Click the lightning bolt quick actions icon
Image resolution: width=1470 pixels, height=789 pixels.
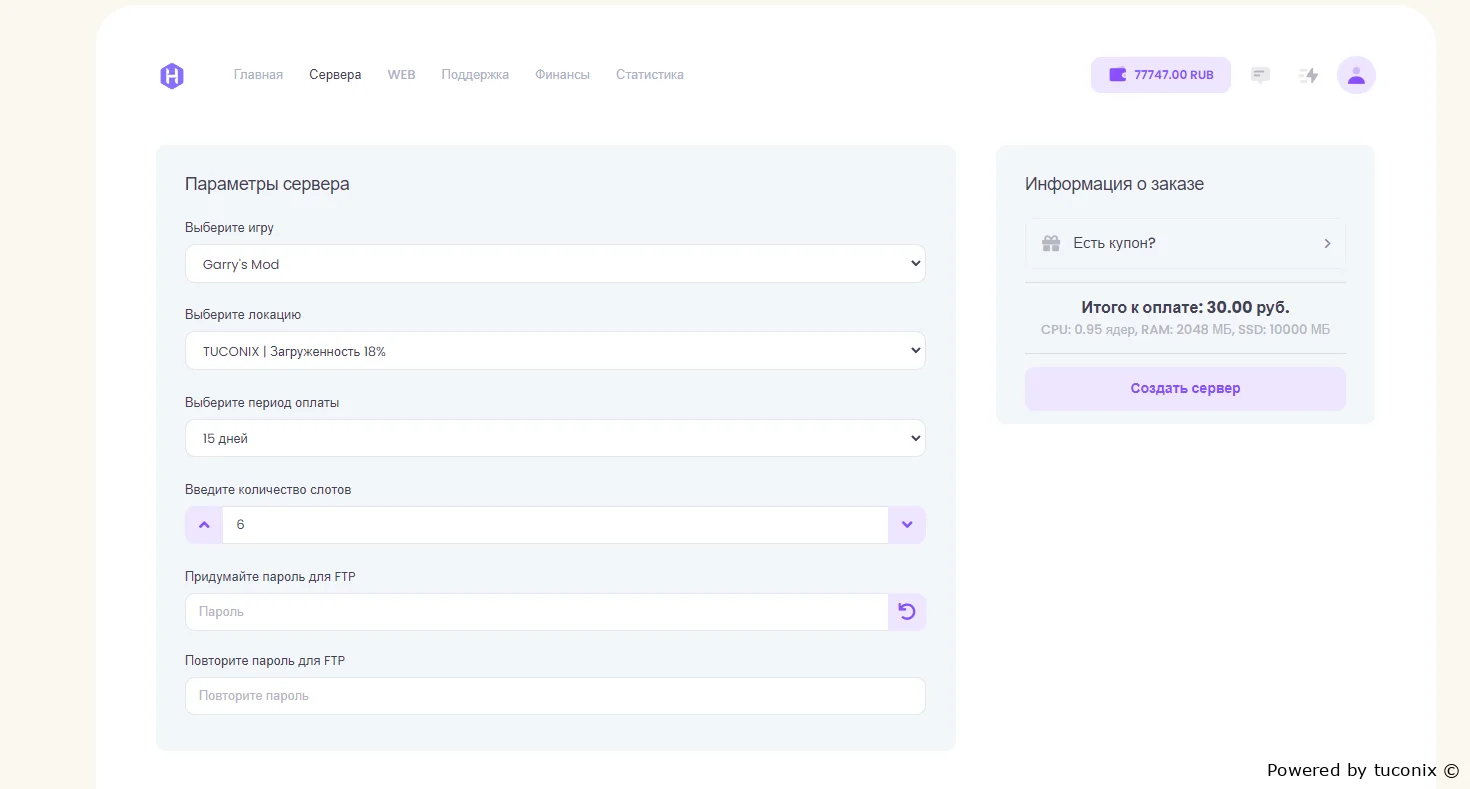pos(1308,75)
